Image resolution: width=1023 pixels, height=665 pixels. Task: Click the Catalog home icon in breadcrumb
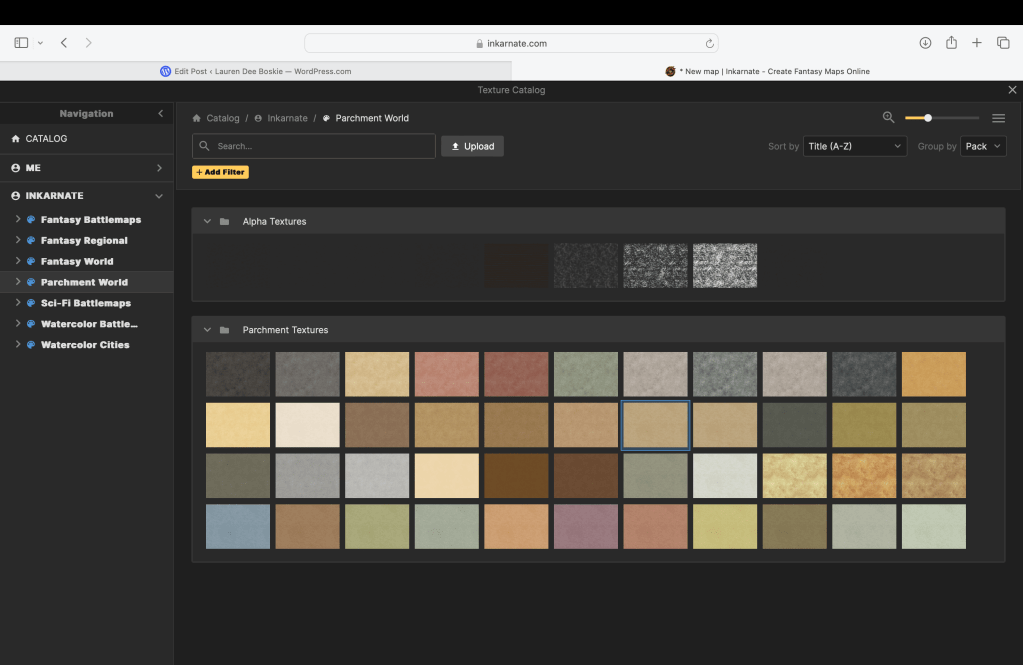coord(197,118)
